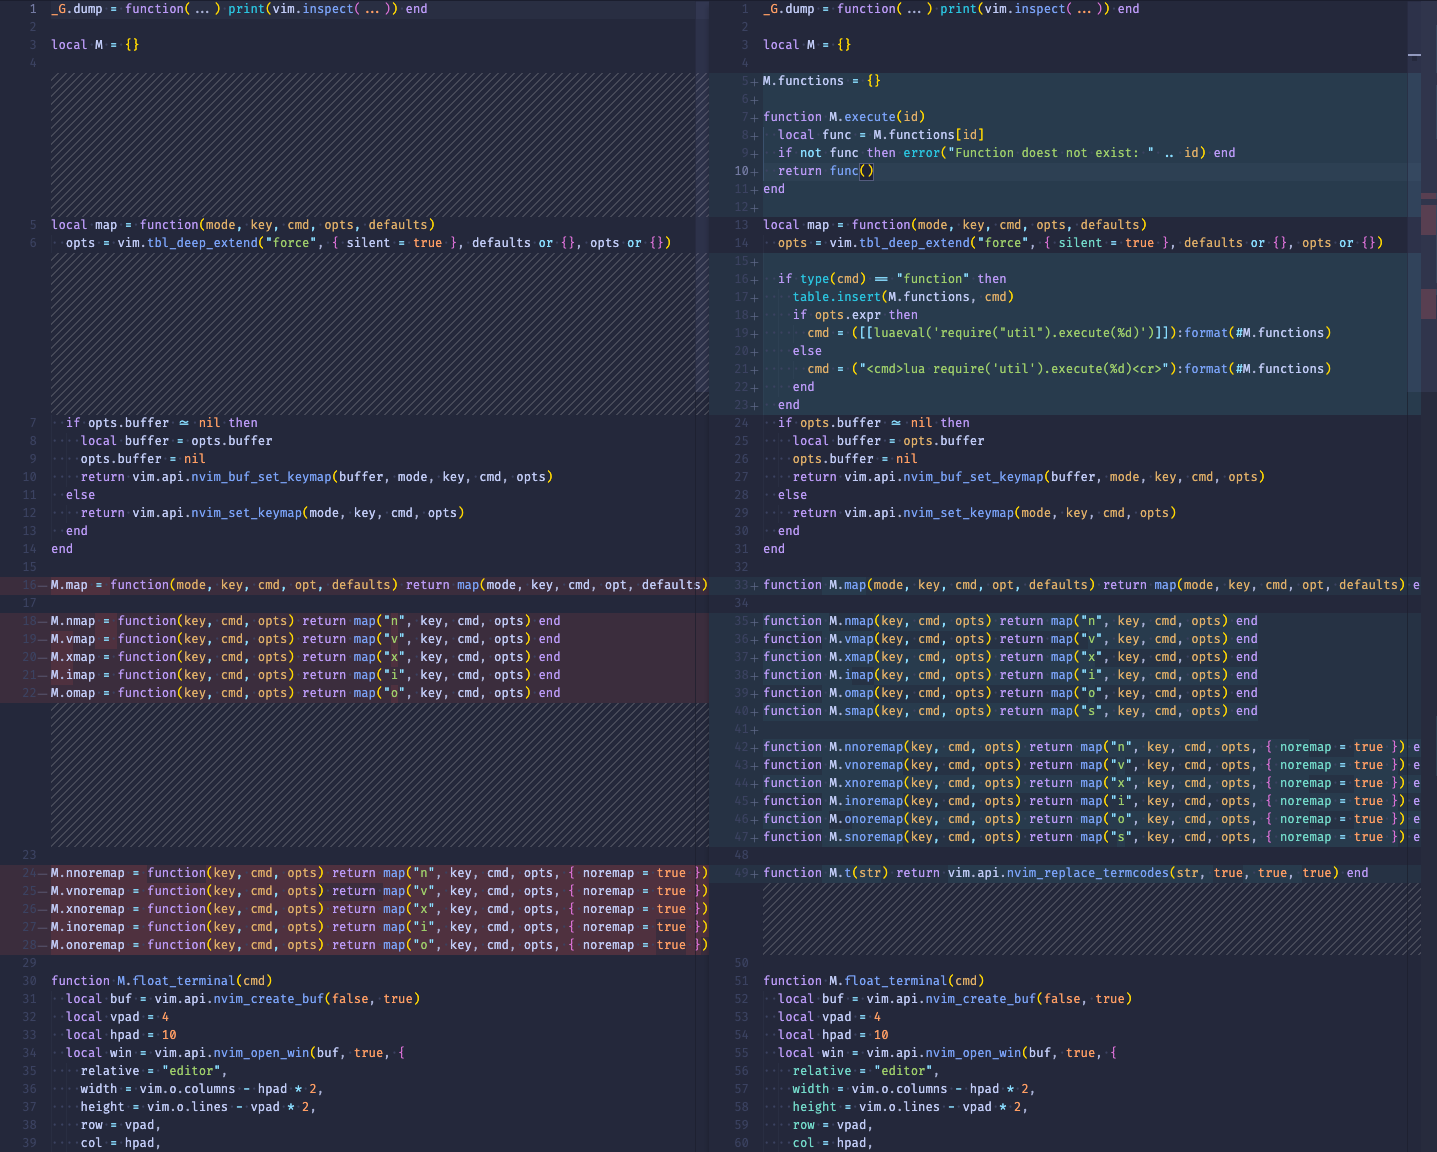Viewport: 1437px width, 1152px height.
Task: Click the removed 'M.omap = function' line
Action: coord(305,693)
